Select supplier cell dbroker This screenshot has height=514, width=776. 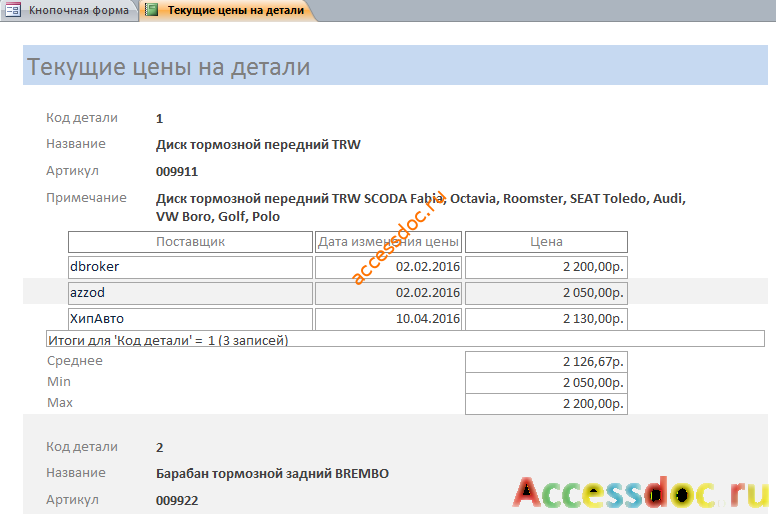[x=191, y=267]
